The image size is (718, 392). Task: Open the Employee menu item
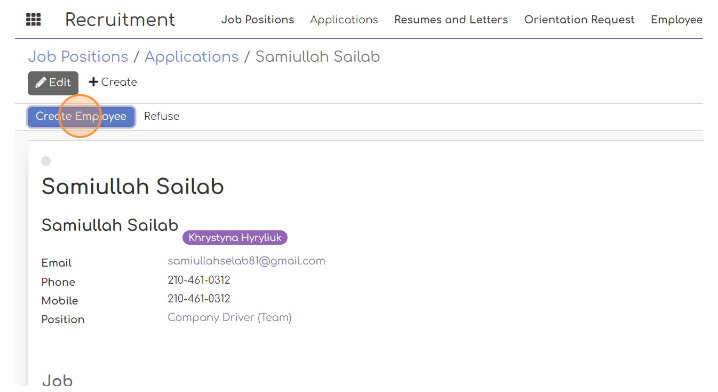pyautogui.click(x=677, y=20)
